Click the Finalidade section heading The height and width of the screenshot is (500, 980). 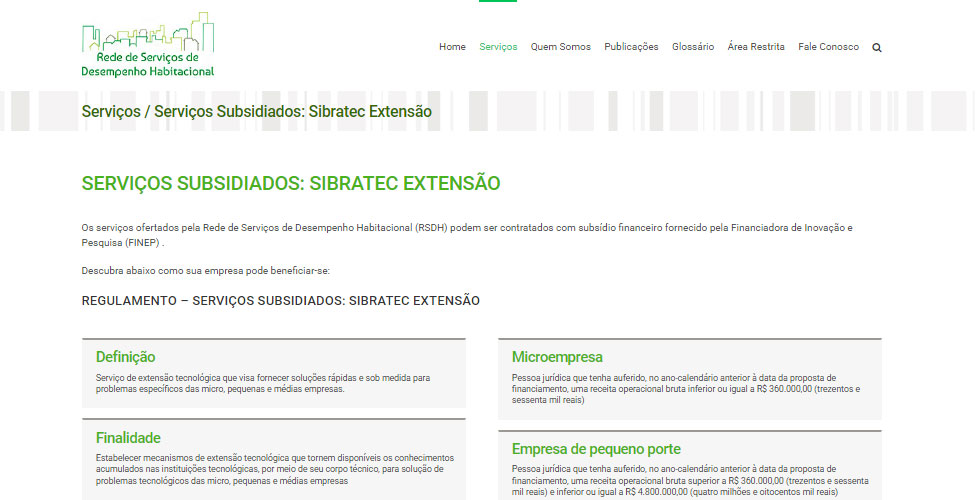128,438
